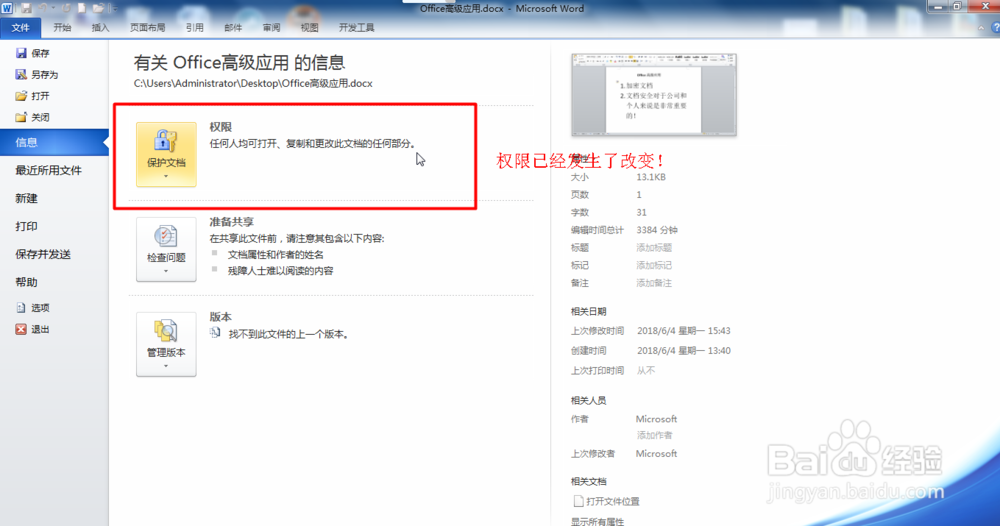Click the word count value 31
This screenshot has height=526, width=1000.
click(642, 212)
